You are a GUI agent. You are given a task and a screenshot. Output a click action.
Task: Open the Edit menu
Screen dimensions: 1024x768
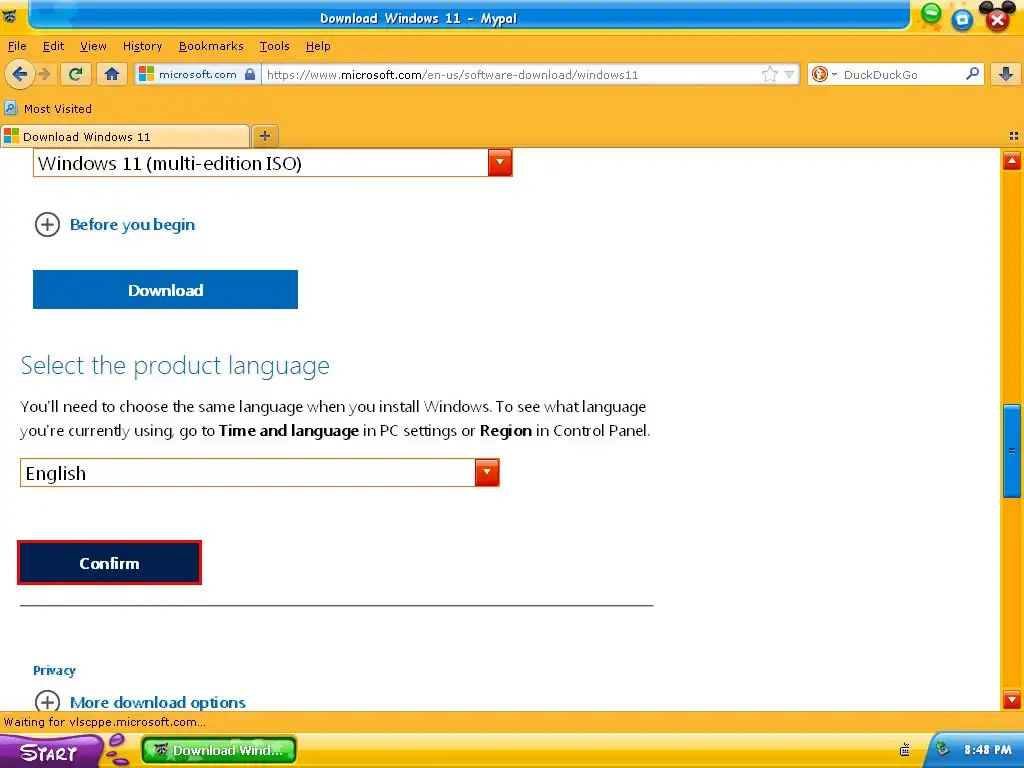pos(54,46)
